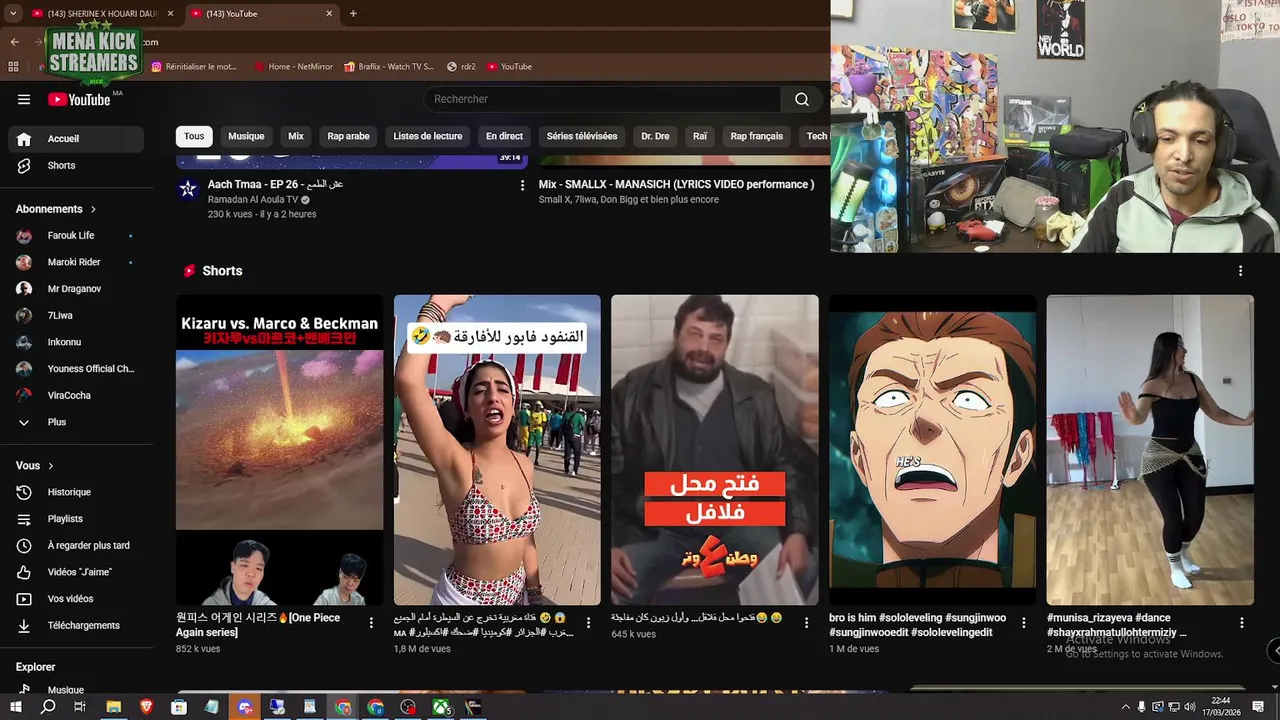The height and width of the screenshot is (720, 1280).
Task: Open the Xbox app from the taskbar
Action: click(x=440, y=707)
